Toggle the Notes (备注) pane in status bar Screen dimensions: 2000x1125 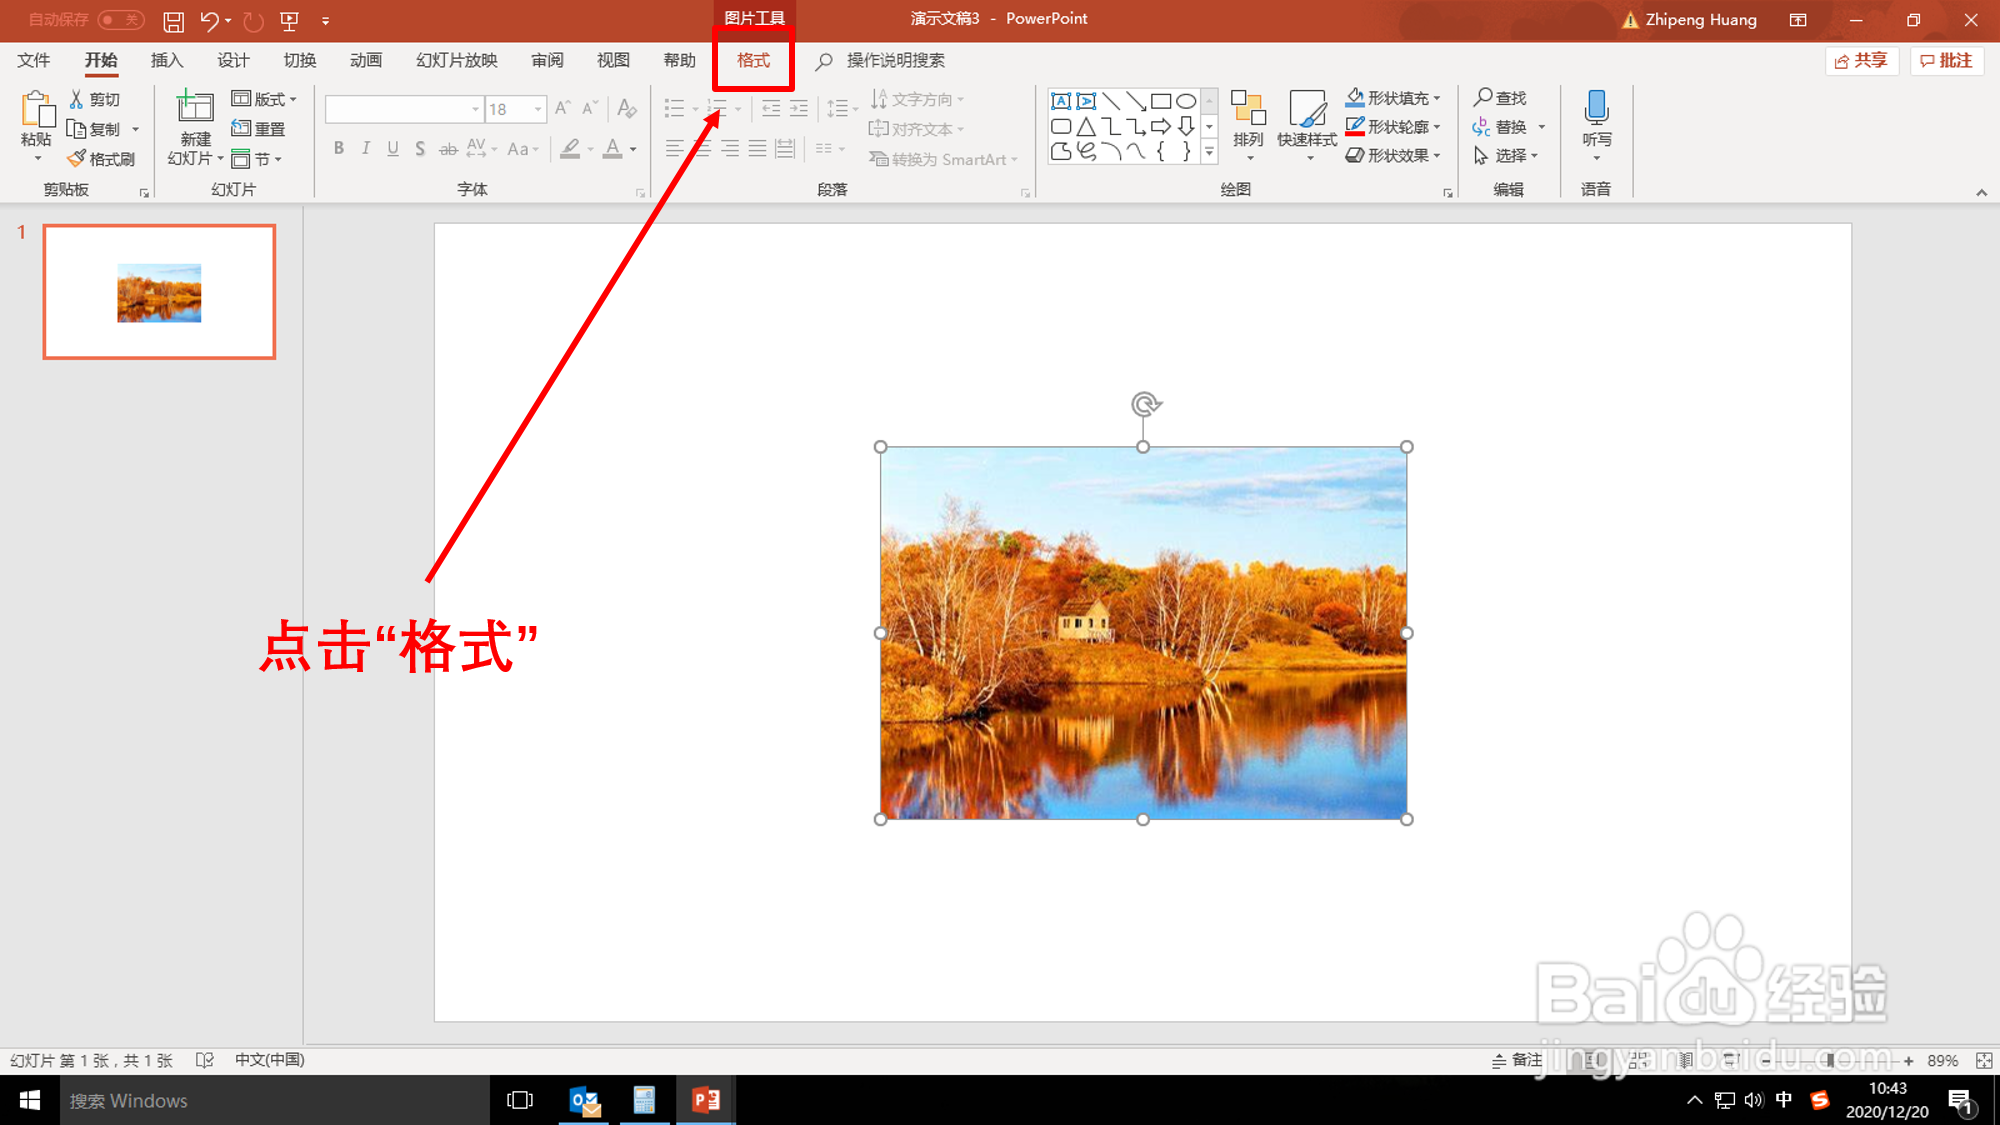click(x=1517, y=1061)
